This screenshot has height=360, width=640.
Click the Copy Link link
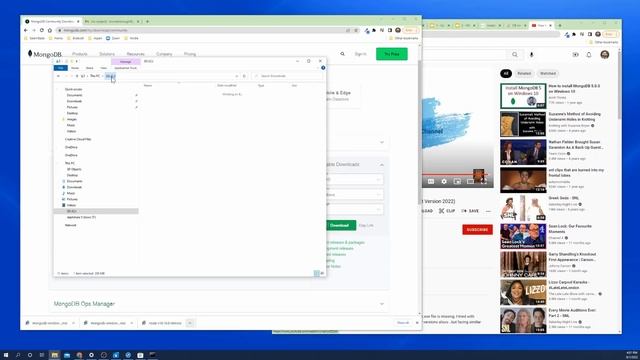[x=366, y=225]
